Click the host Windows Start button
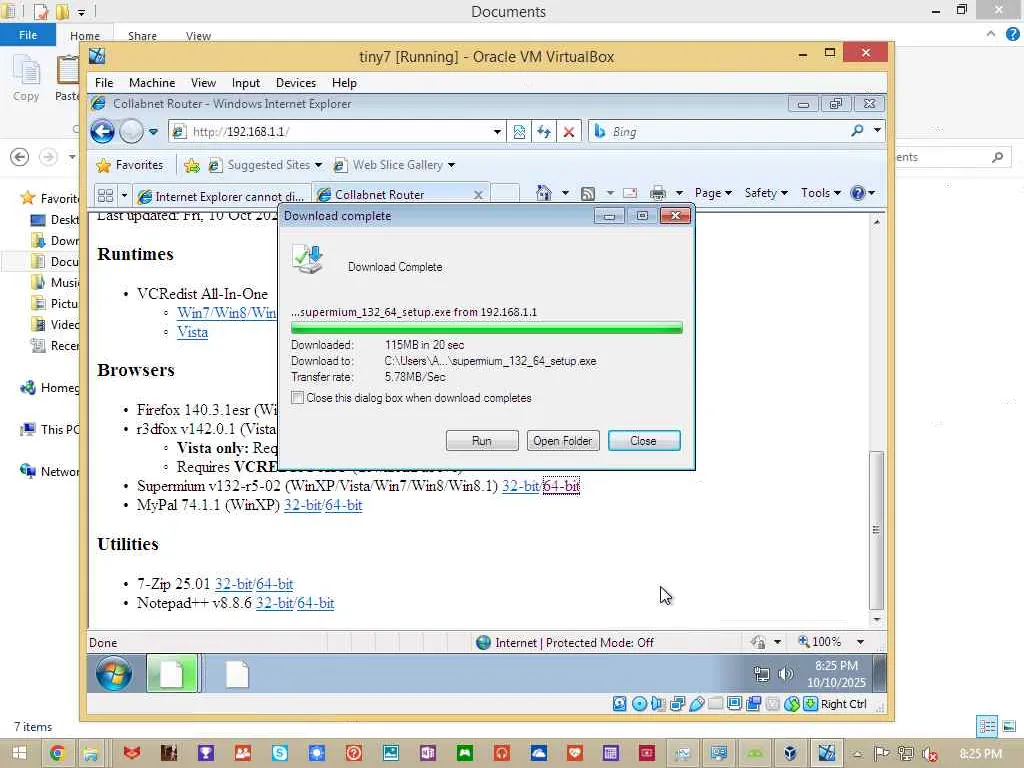This screenshot has width=1024, height=768. 20,753
